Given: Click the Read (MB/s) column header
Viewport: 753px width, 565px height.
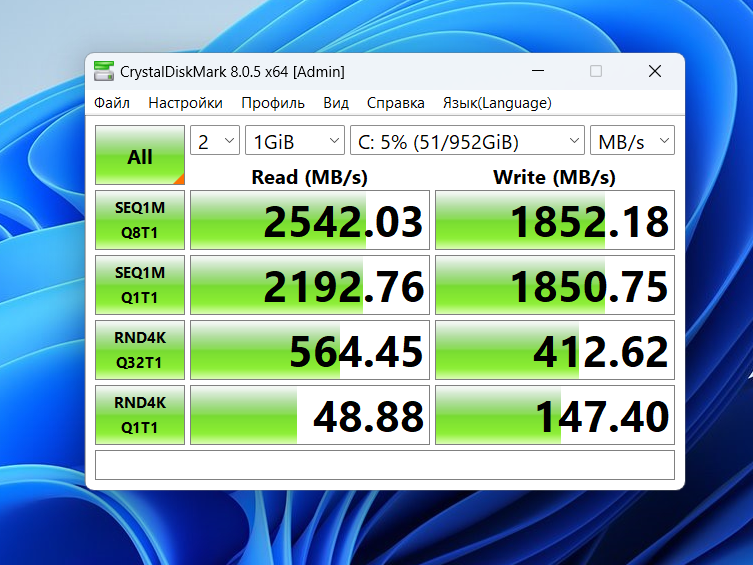Looking at the screenshot, I should 310,177.
